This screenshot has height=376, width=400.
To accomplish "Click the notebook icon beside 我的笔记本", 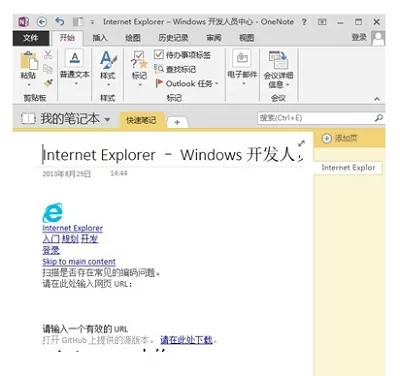I will click(x=28, y=119).
